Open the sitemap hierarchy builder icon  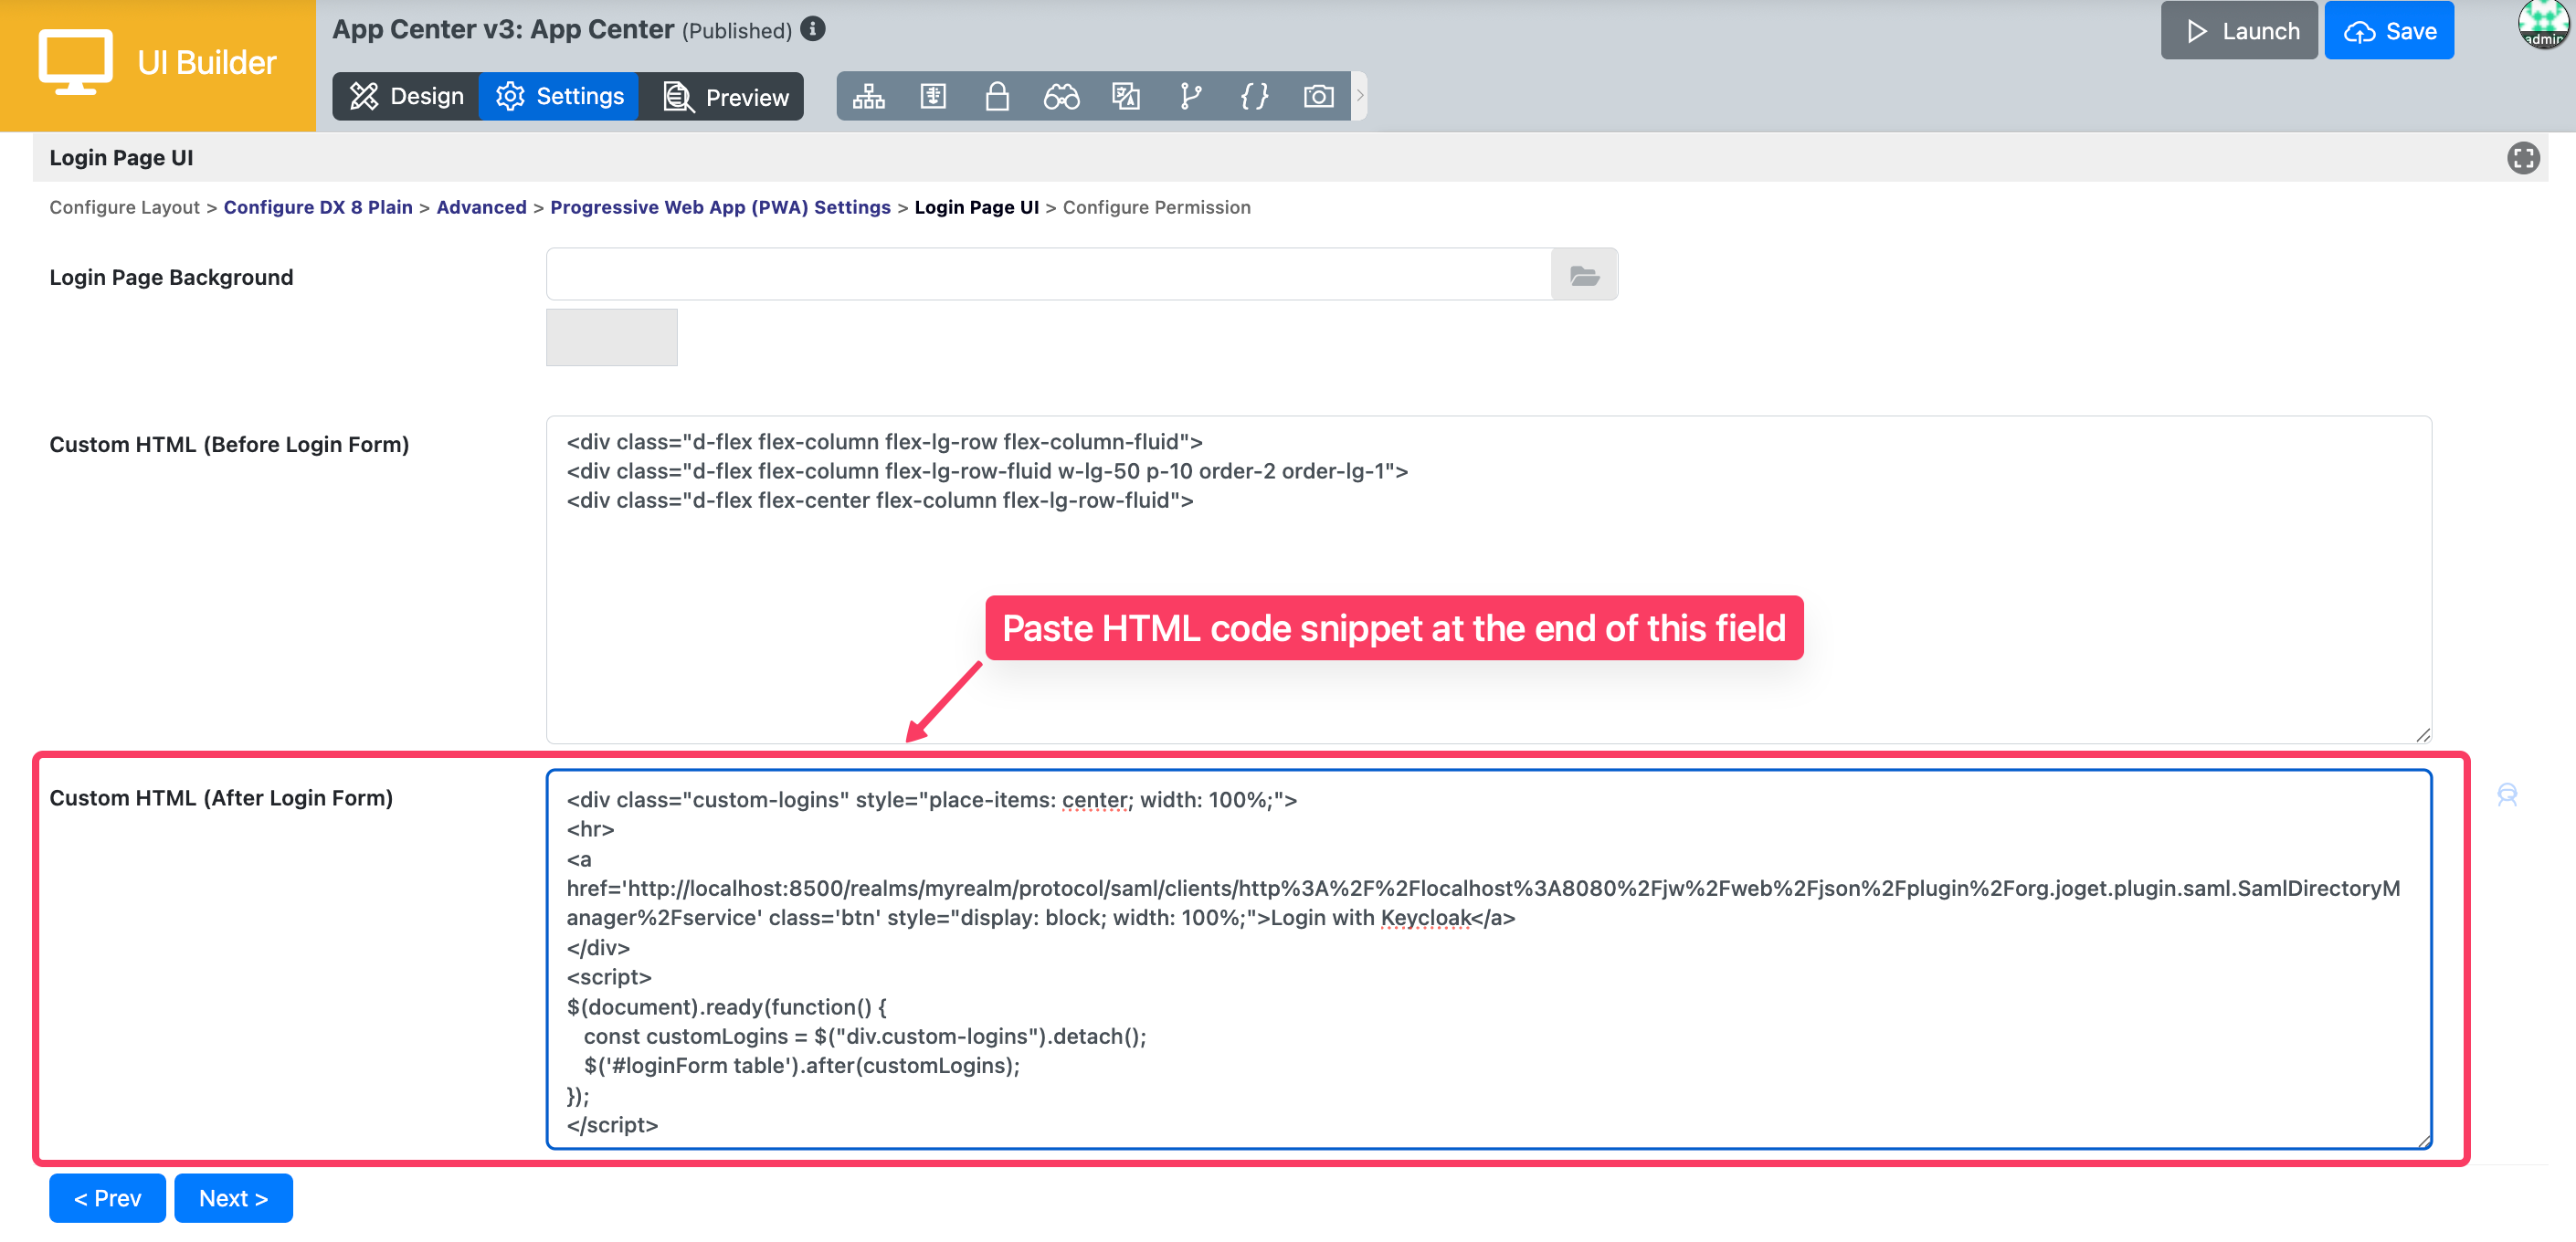click(x=868, y=96)
